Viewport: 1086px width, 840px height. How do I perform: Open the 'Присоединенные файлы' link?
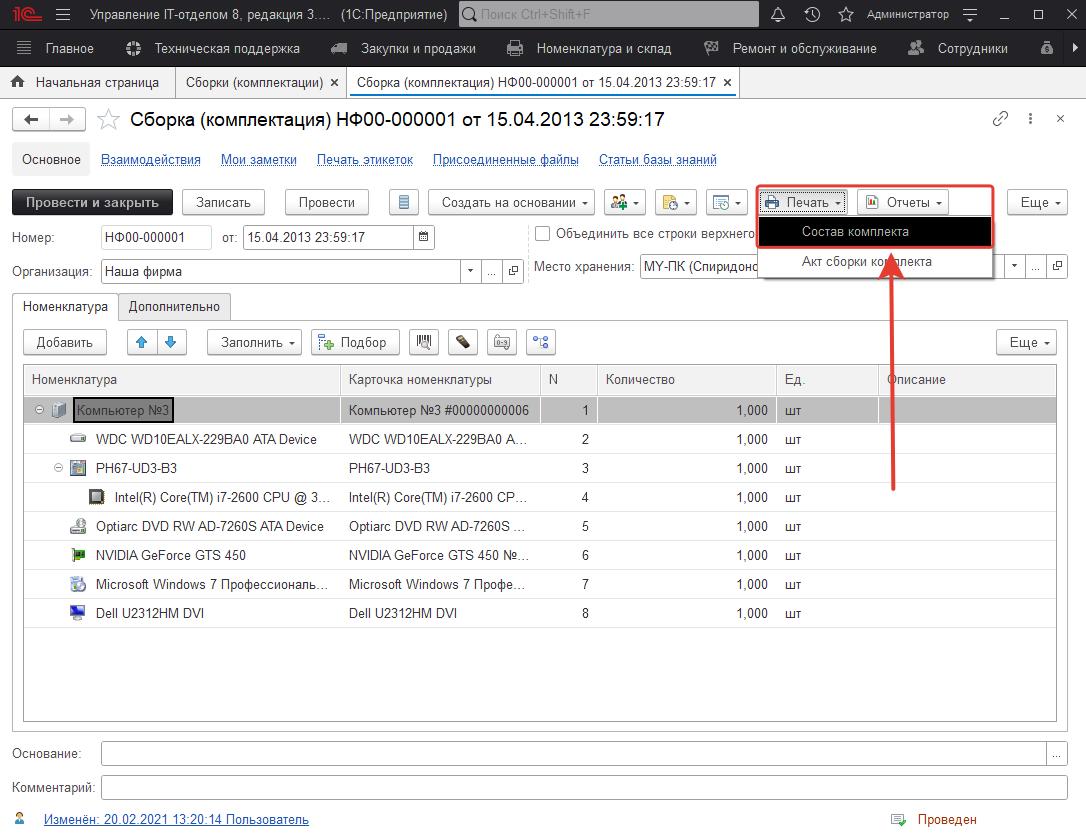click(505, 160)
